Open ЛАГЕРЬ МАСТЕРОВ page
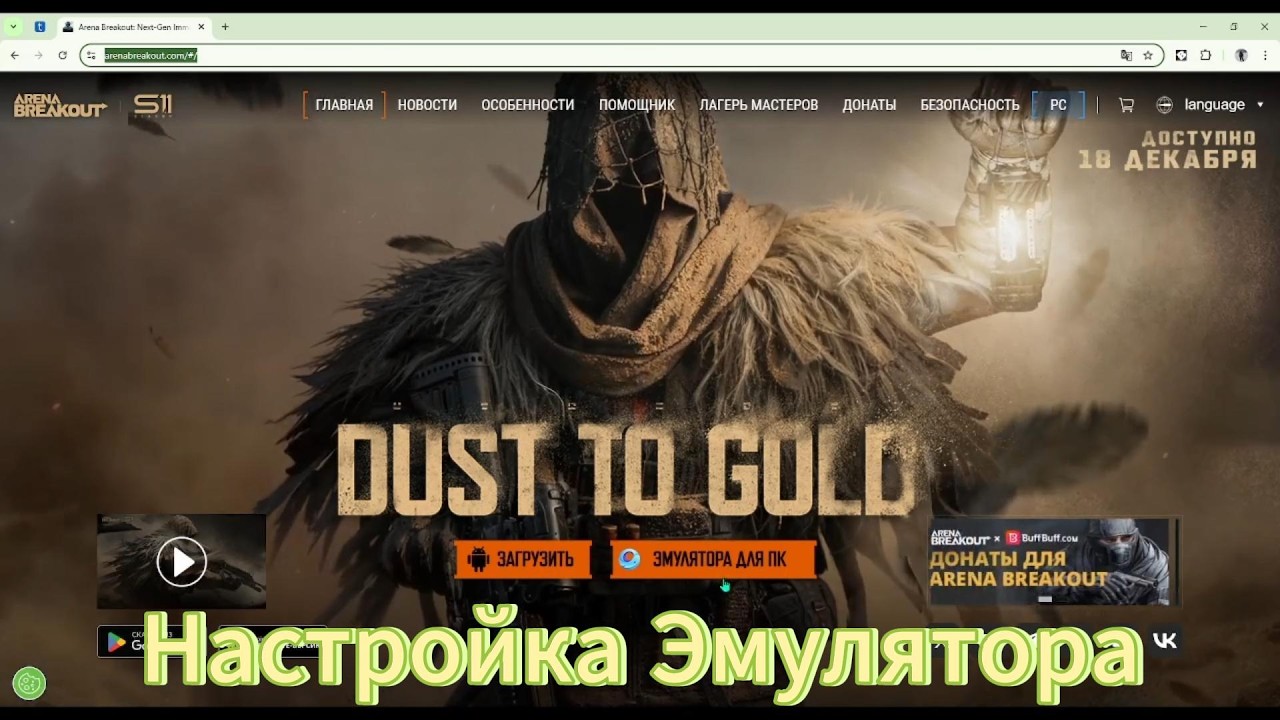This screenshot has width=1280, height=720. pyautogui.click(x=759, y=105)
